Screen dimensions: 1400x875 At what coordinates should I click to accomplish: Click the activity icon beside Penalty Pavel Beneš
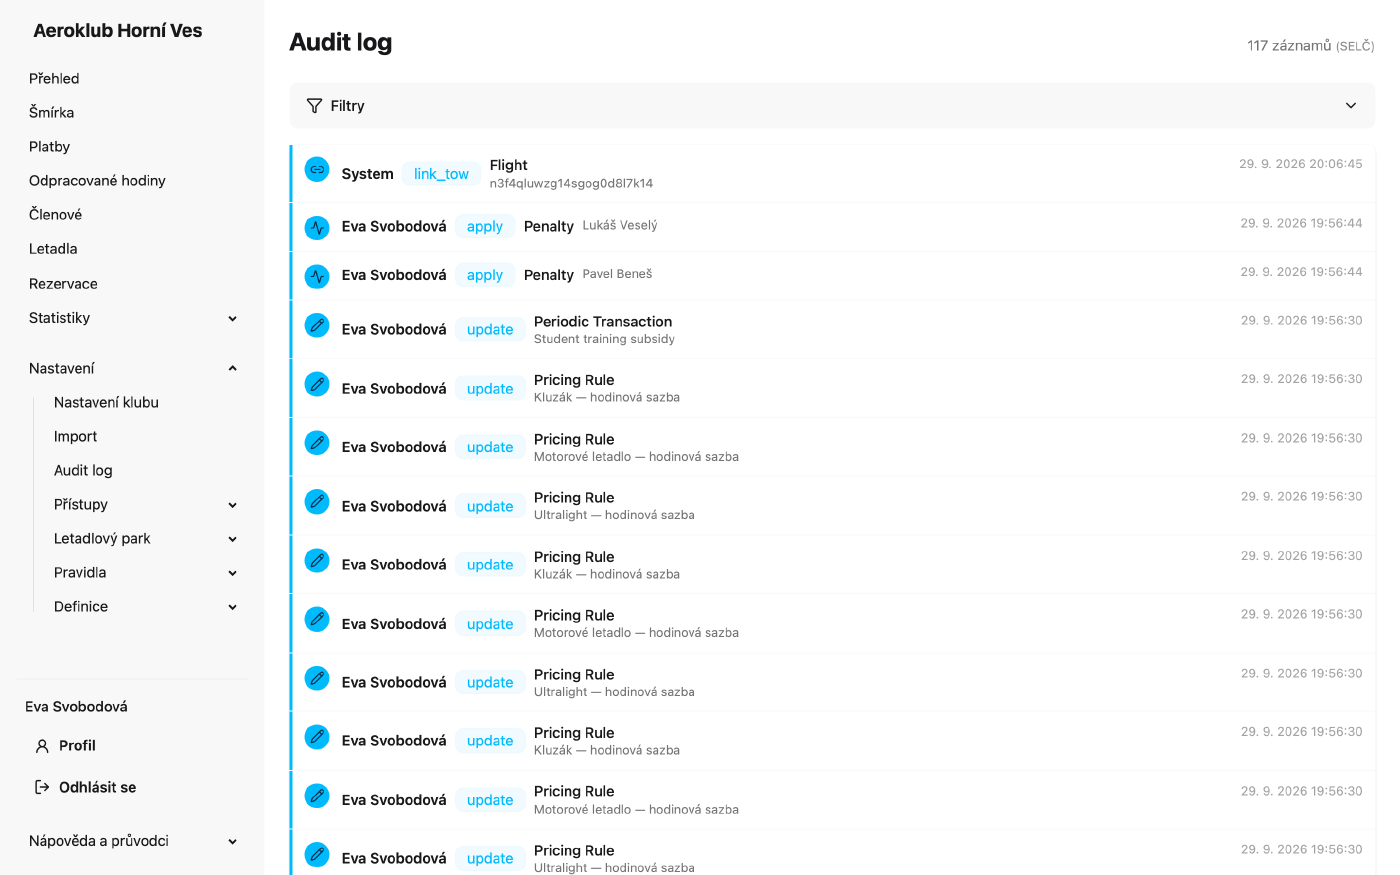(x=317, y=276)
